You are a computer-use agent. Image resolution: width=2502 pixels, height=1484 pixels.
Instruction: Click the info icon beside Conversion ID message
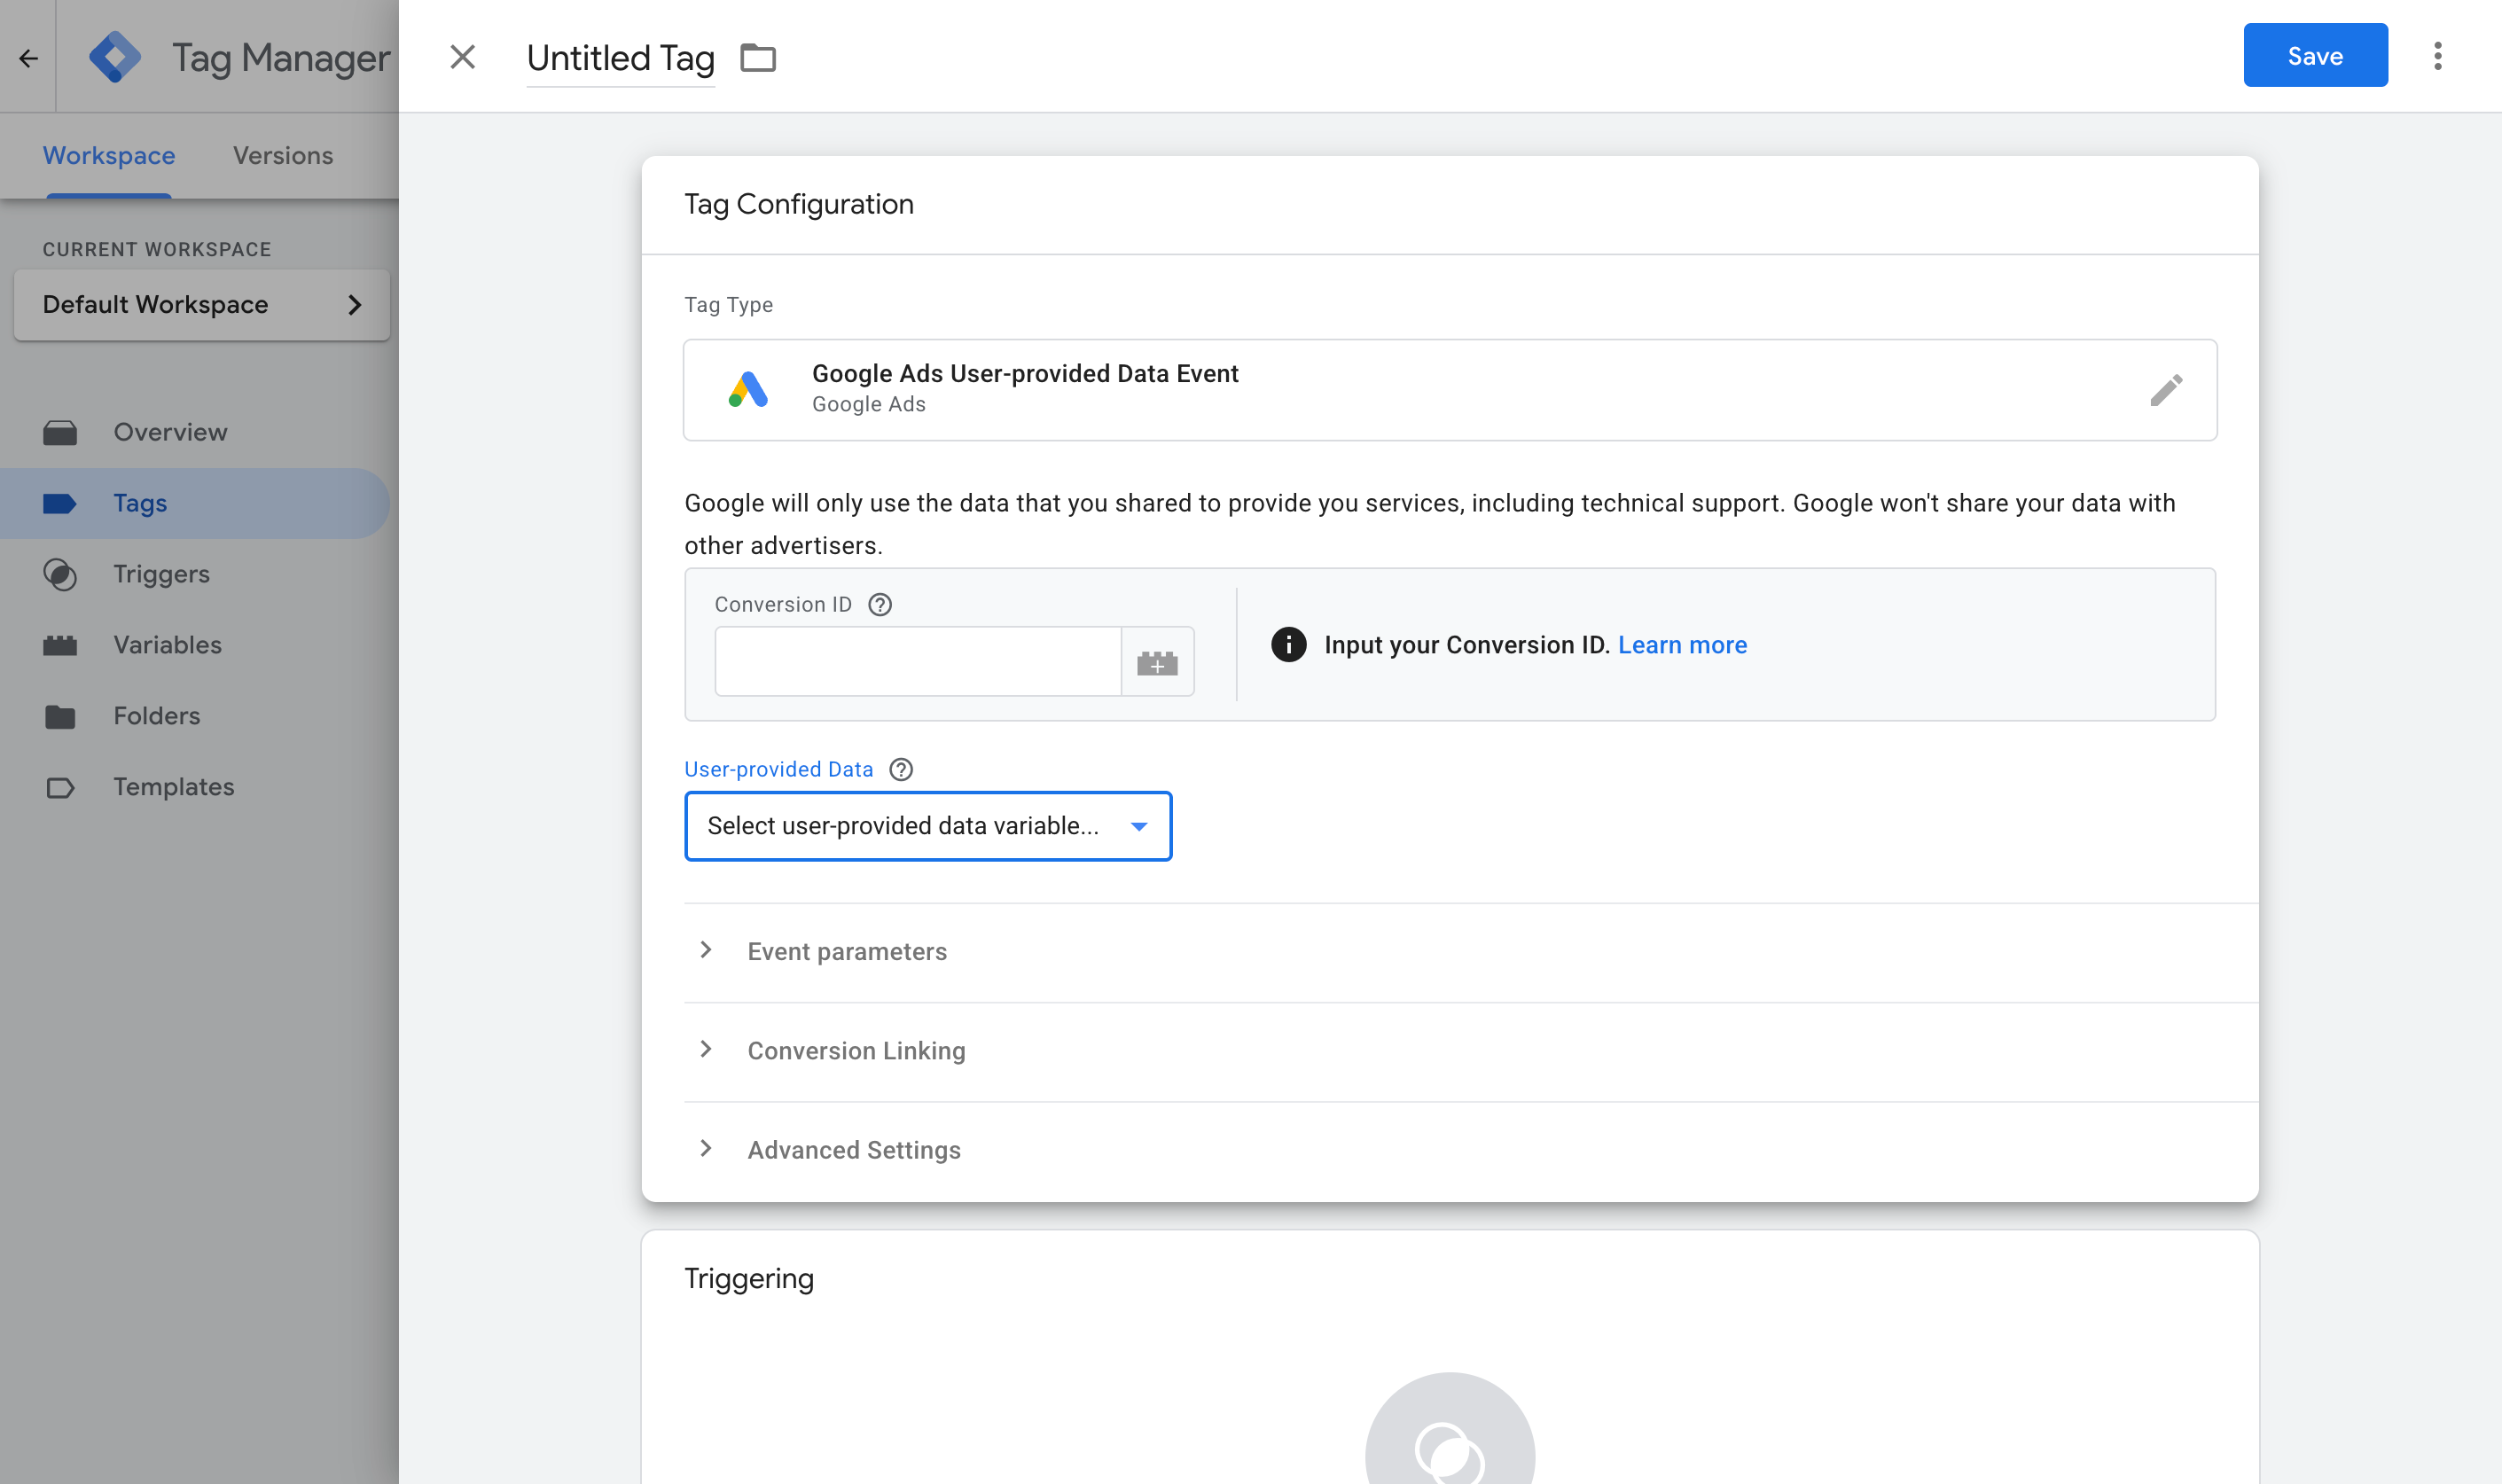pos(1288,644)
